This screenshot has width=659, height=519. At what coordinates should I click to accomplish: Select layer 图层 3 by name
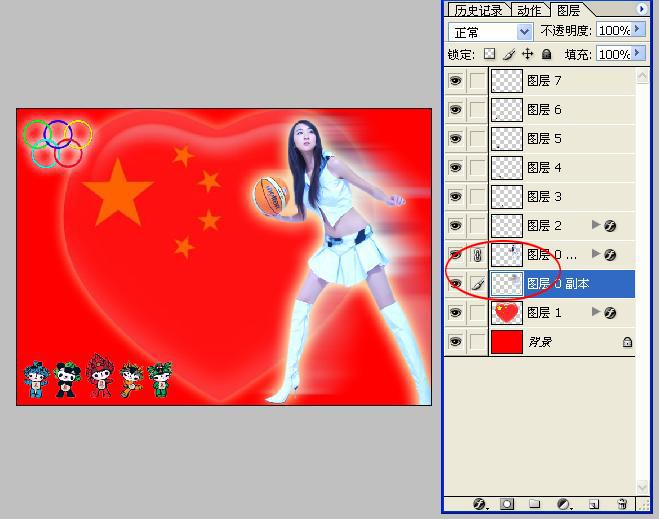point(544,197)
